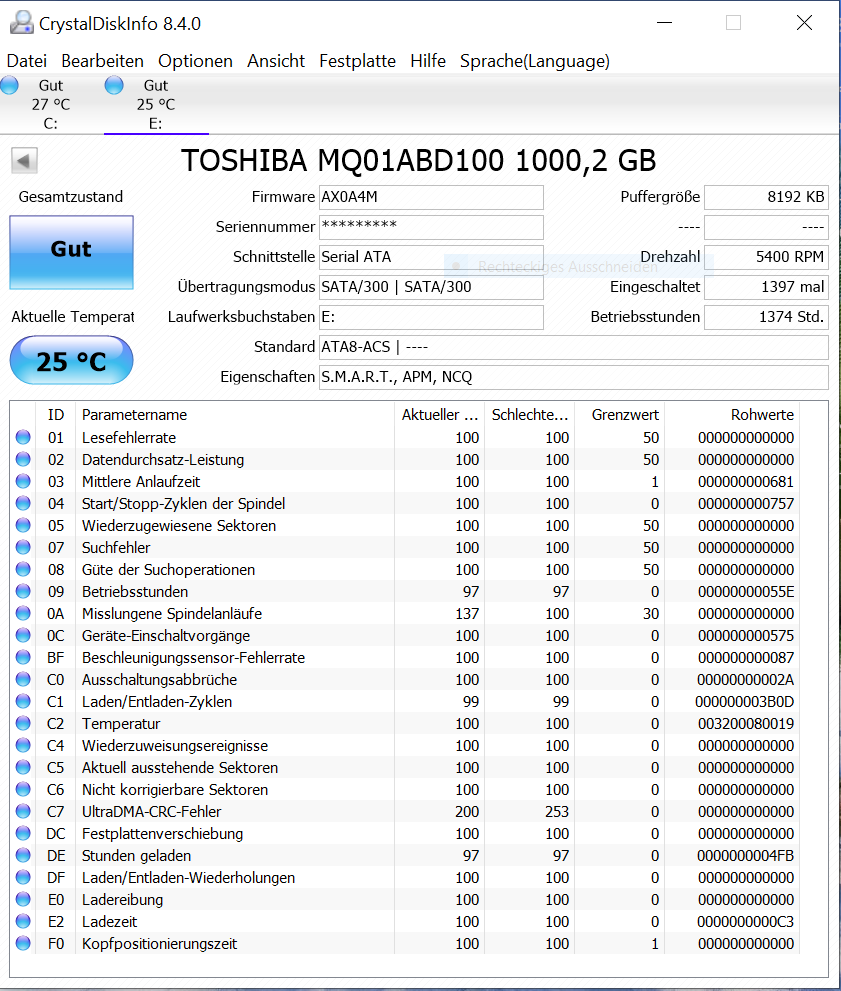Click status icon of Beschleunigungssensor-Fehlerrate row

click(23, 657)
